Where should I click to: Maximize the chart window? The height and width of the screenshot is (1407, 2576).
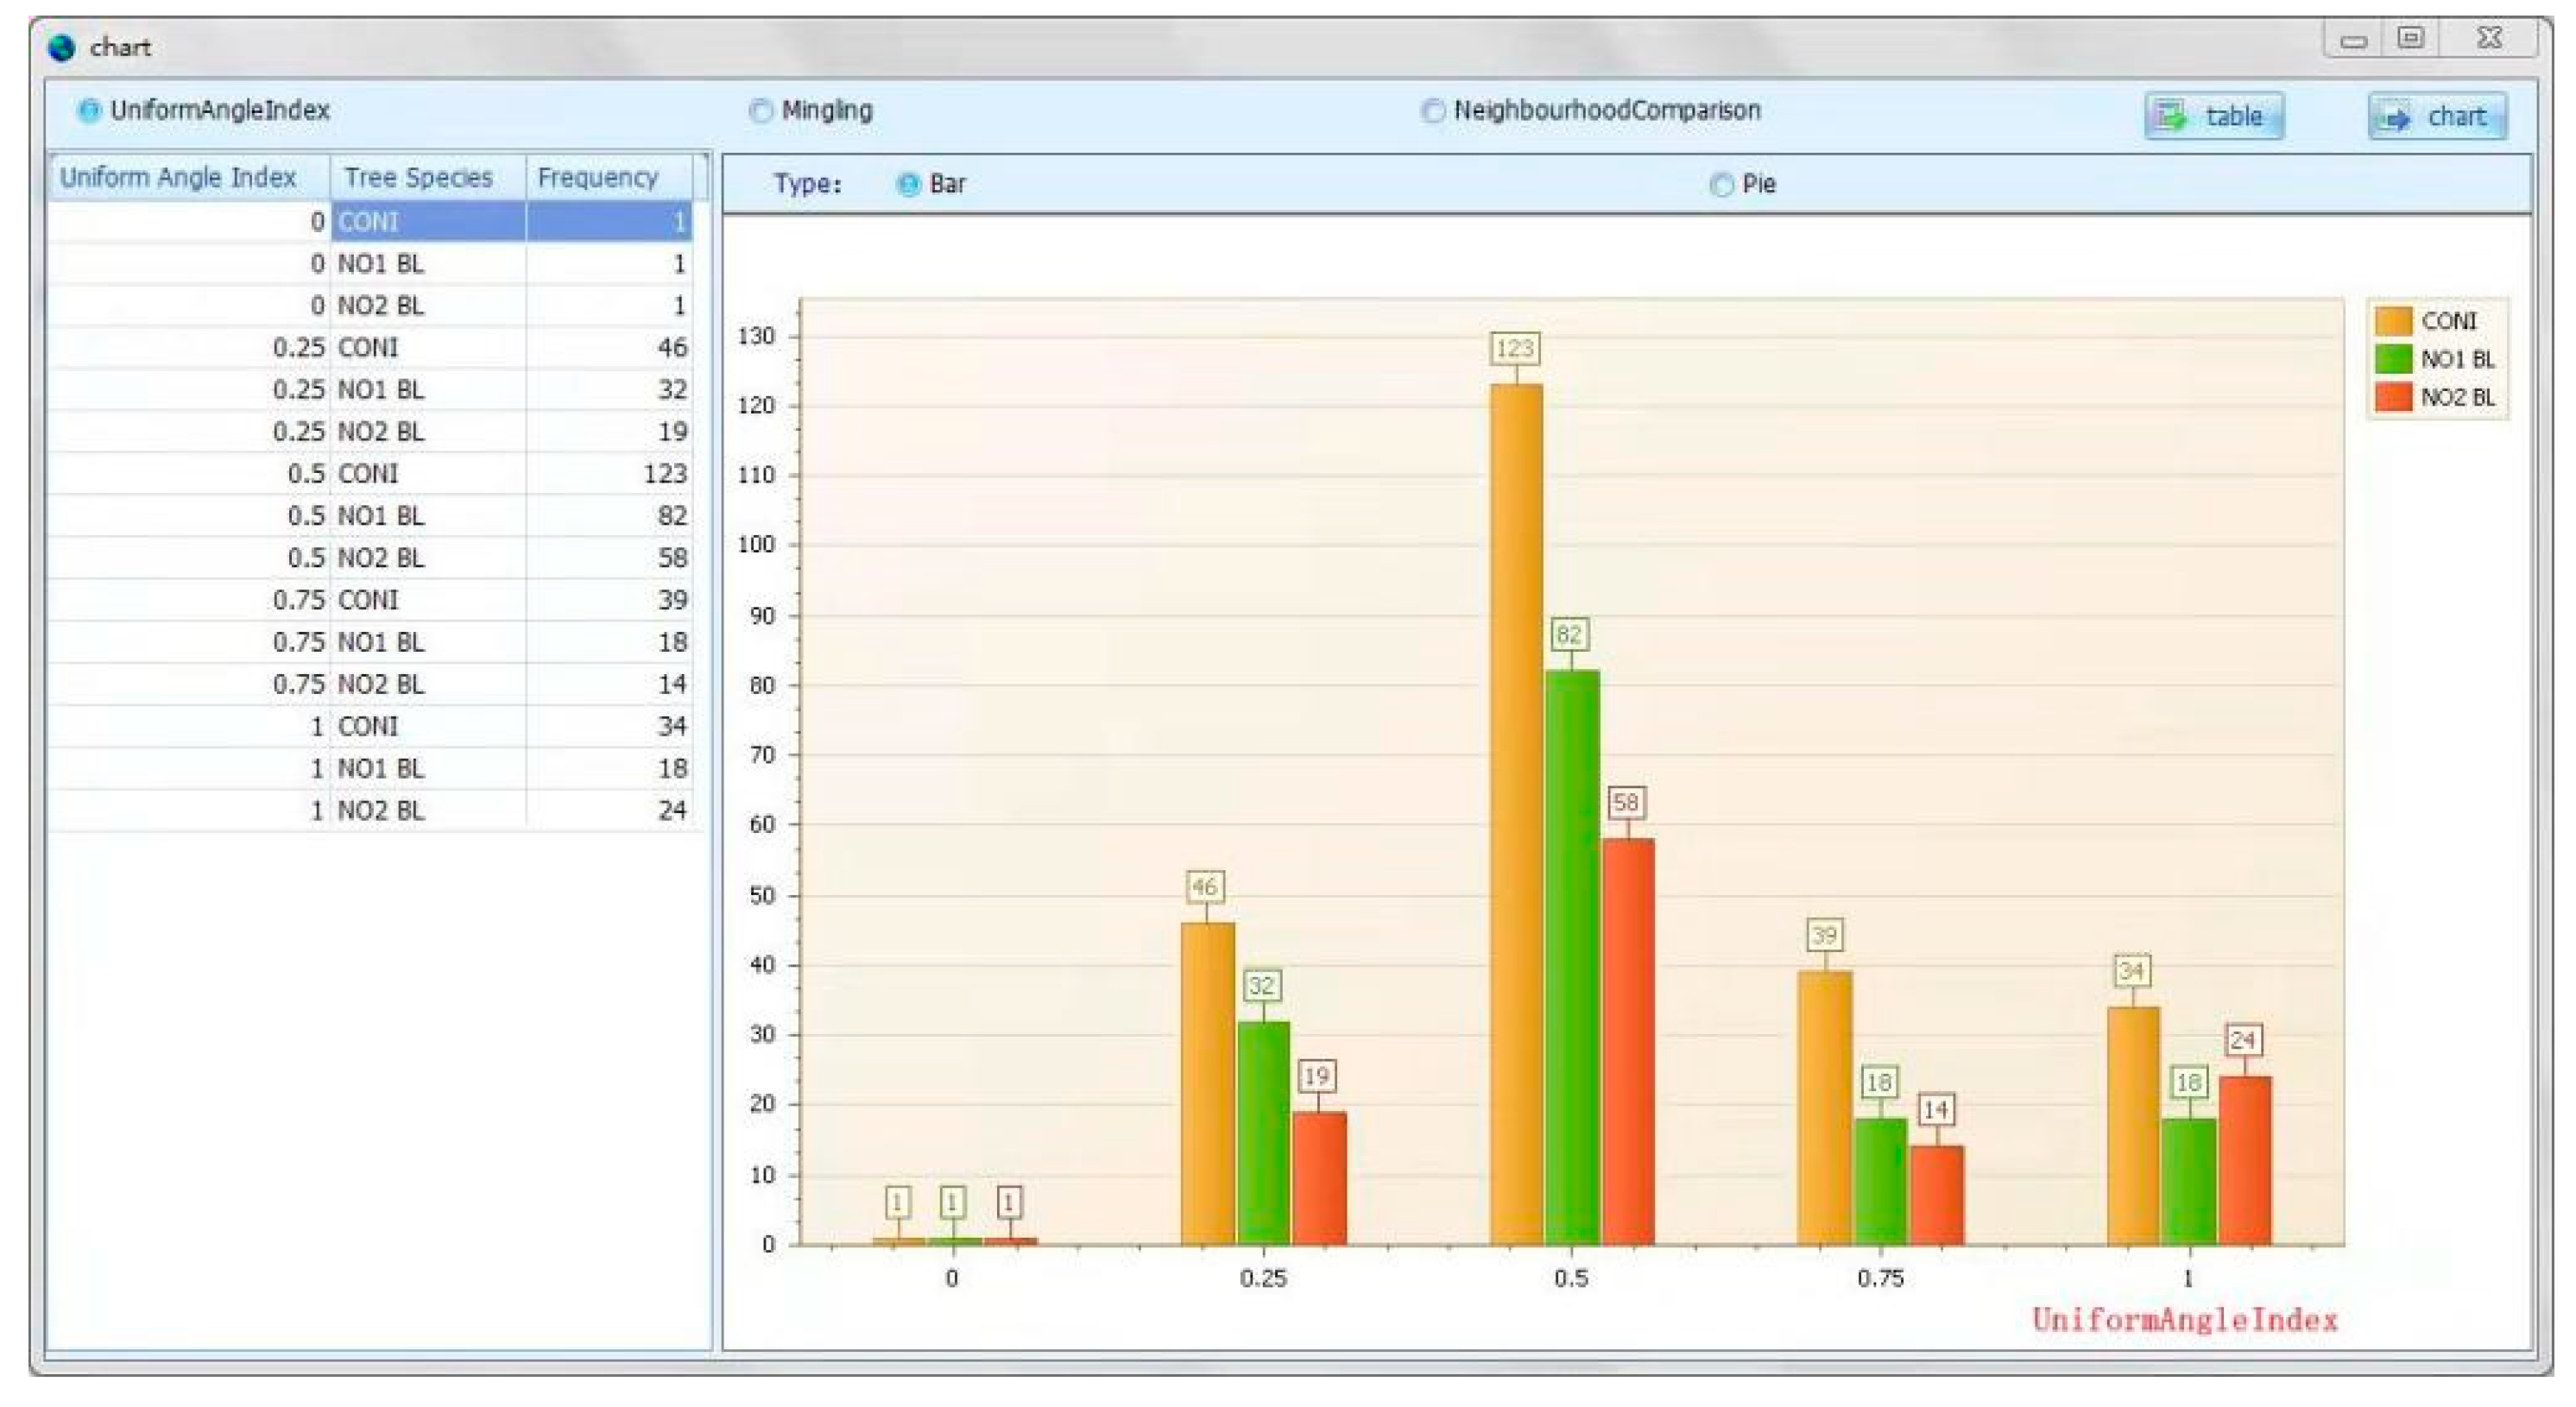(x=2411, y=39)
